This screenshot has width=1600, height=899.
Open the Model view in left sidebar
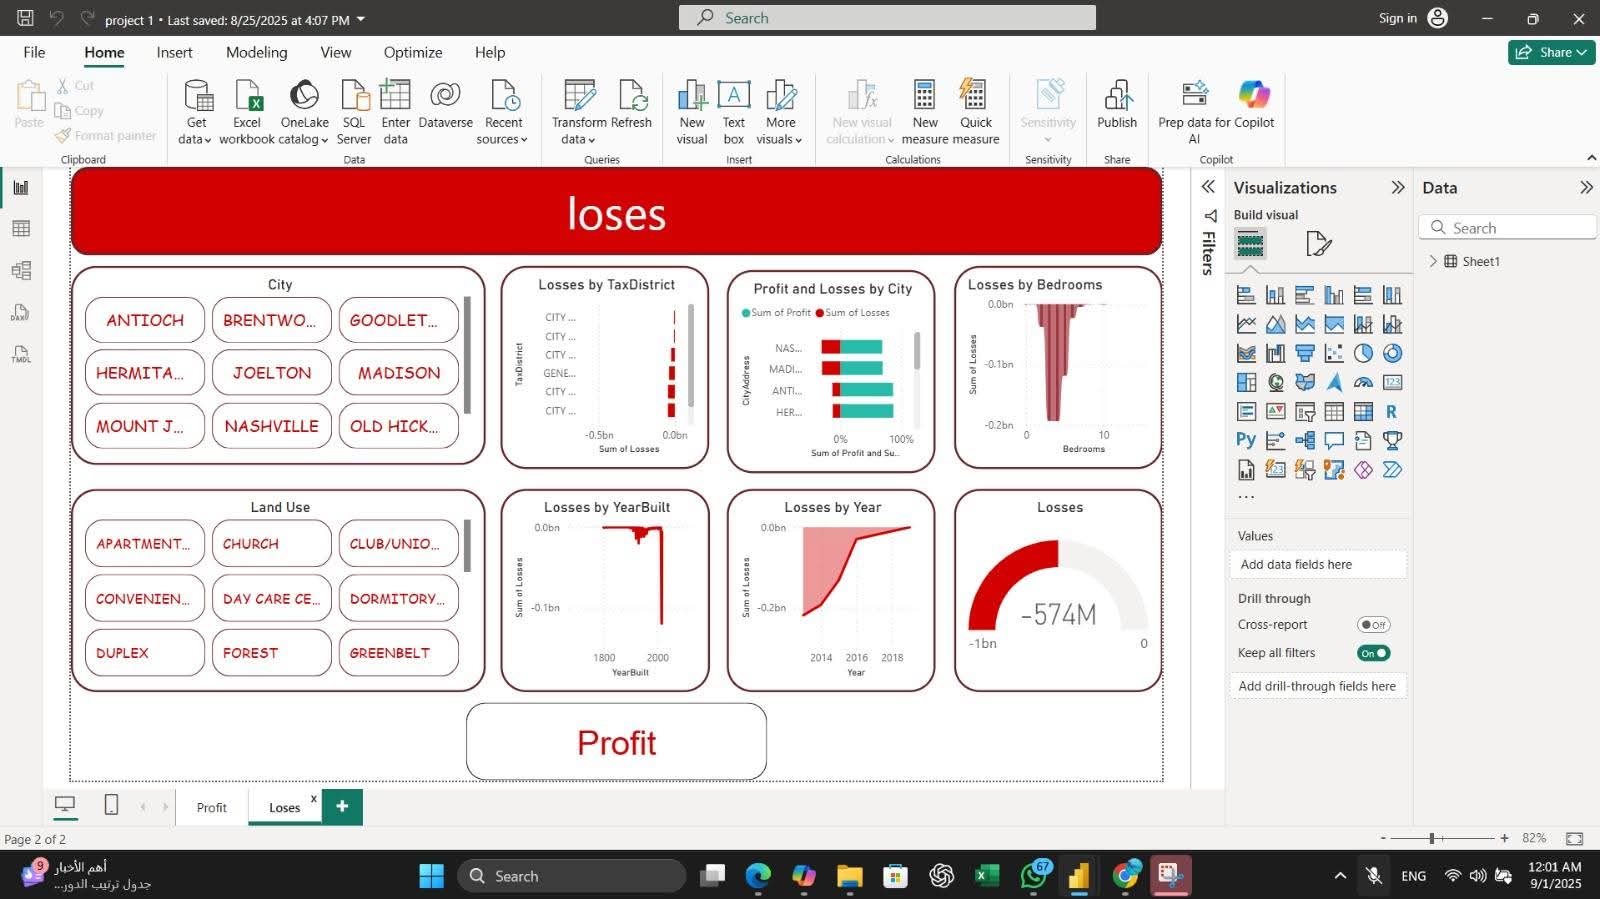pyautogui.click(x=21, y=271)
